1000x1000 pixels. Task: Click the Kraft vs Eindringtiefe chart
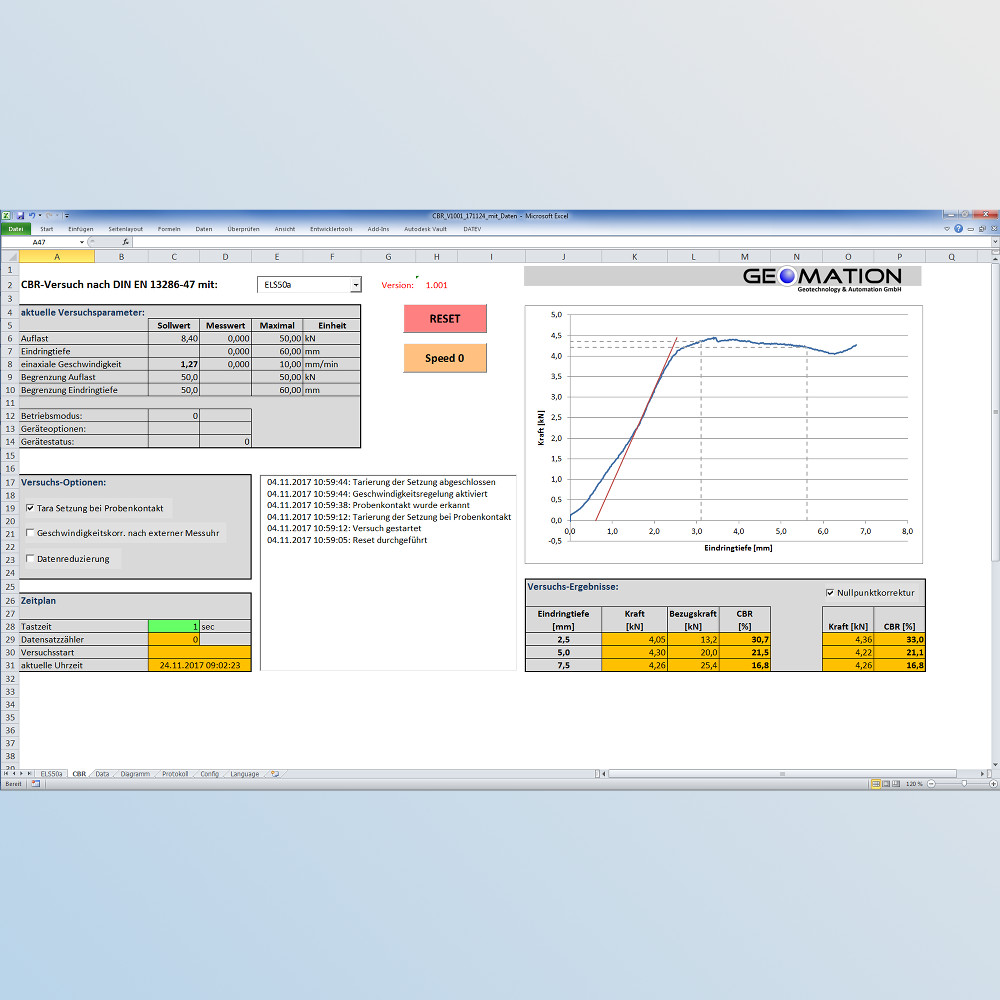coord(724,434)
